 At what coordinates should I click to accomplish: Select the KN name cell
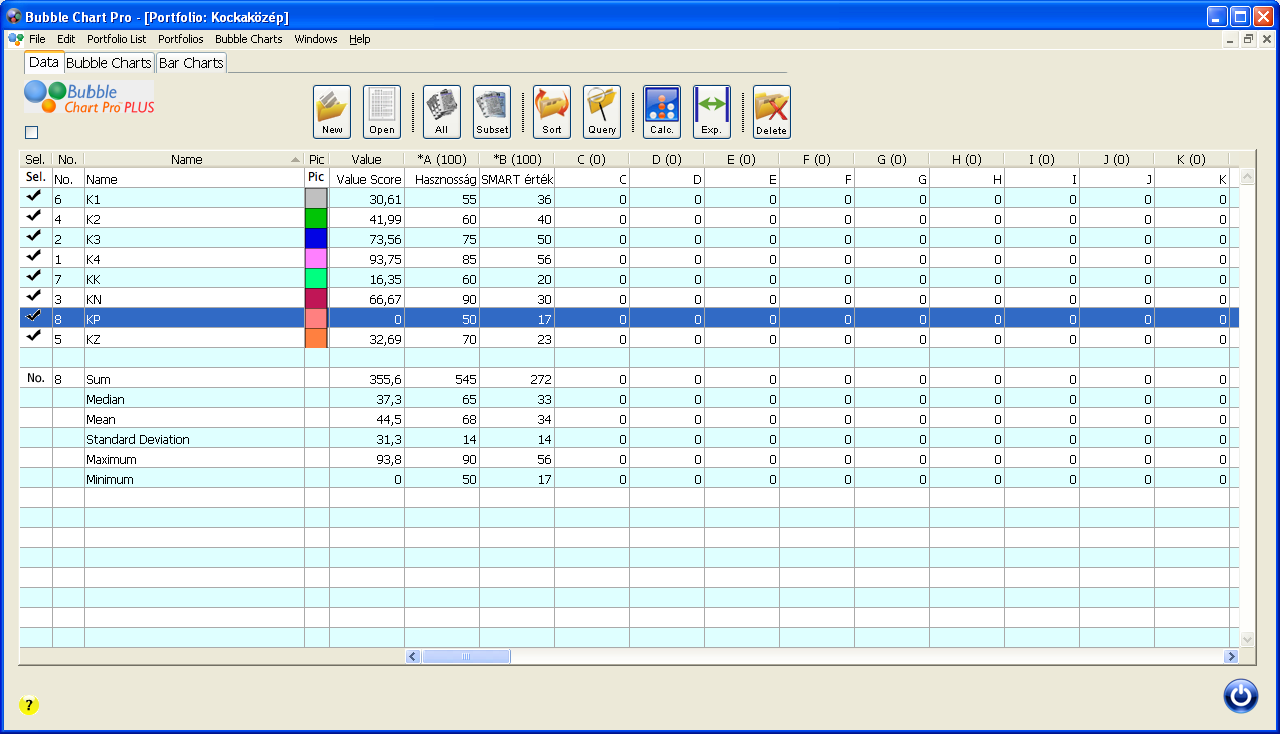[194, 299]
